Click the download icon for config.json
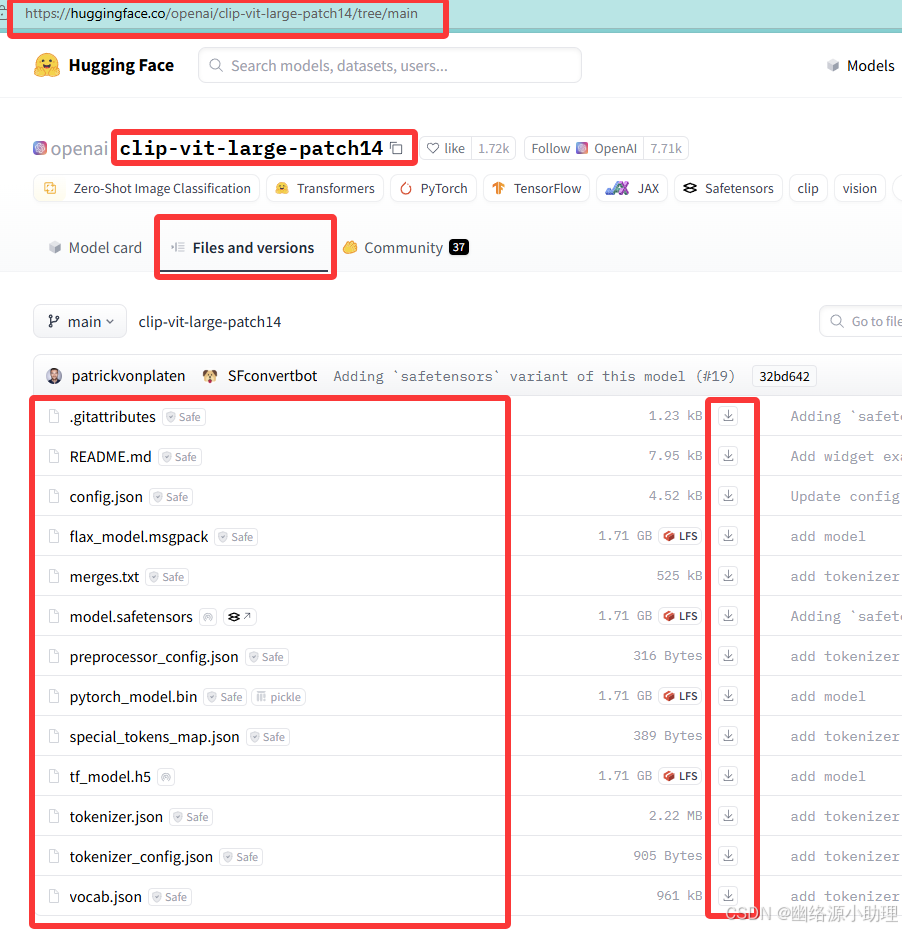 tap(728, 496)
